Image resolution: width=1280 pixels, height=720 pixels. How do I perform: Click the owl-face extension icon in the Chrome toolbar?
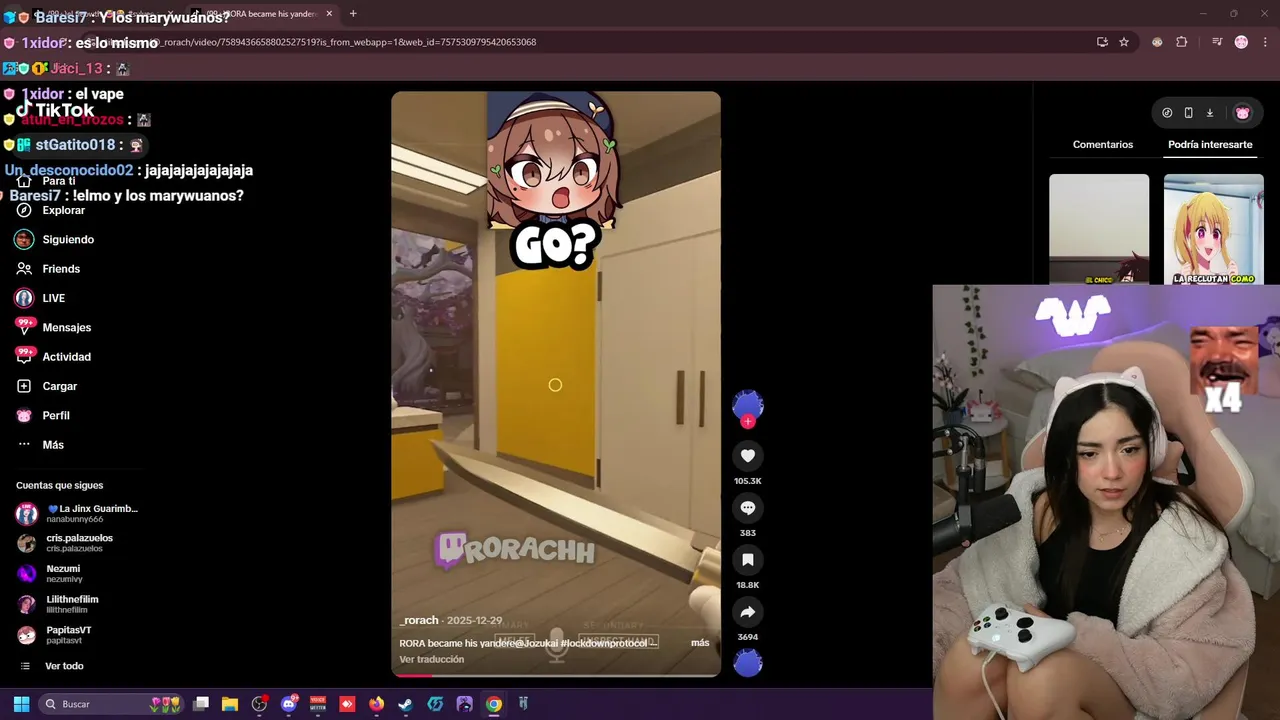pyautogui.click(x=1157, y=42)
